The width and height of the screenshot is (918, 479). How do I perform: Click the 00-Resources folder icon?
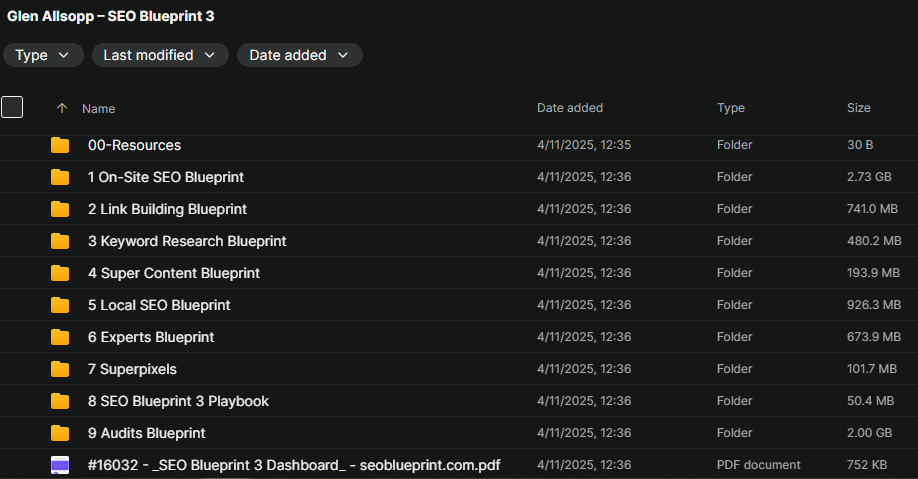pos(60,145)
